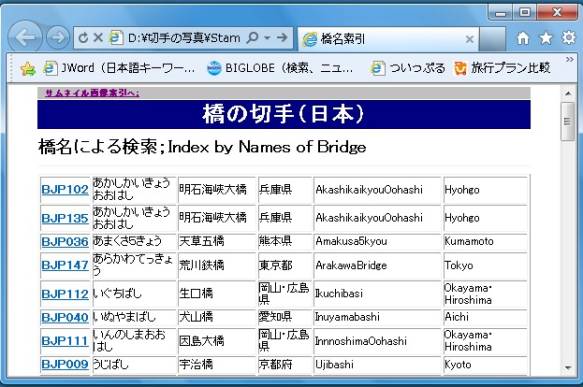Expand the favorites bar overflow chevron
The width and height of the screenshot is (583, 387).
click(569, 59)
